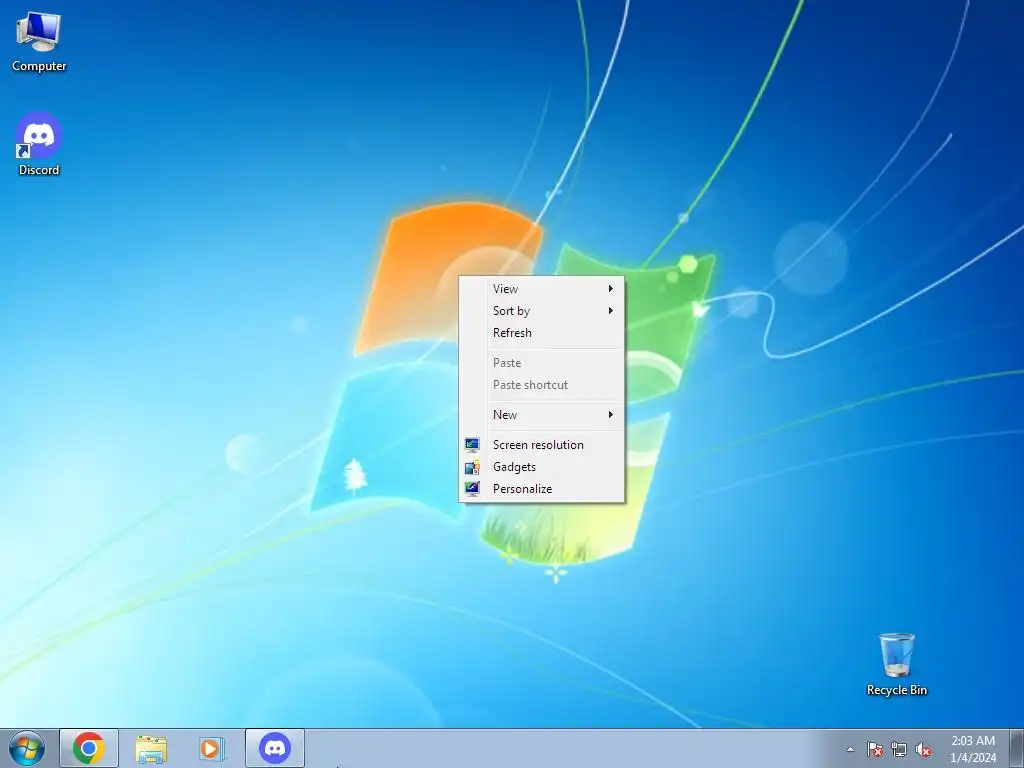Select Gadgets in the context menu
Screen dimensions: 1024x768
(541, 467)
